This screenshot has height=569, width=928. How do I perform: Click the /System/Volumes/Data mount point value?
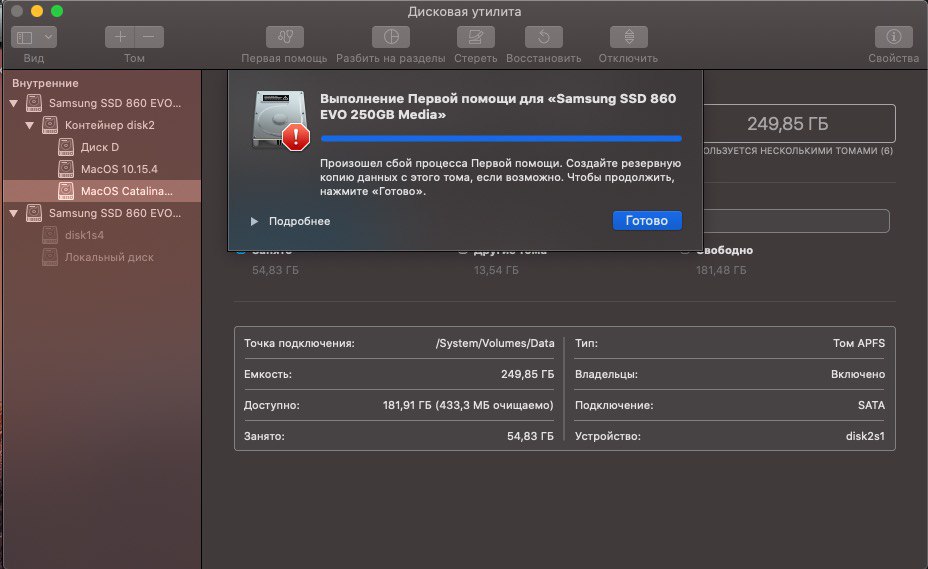point(495,343)
